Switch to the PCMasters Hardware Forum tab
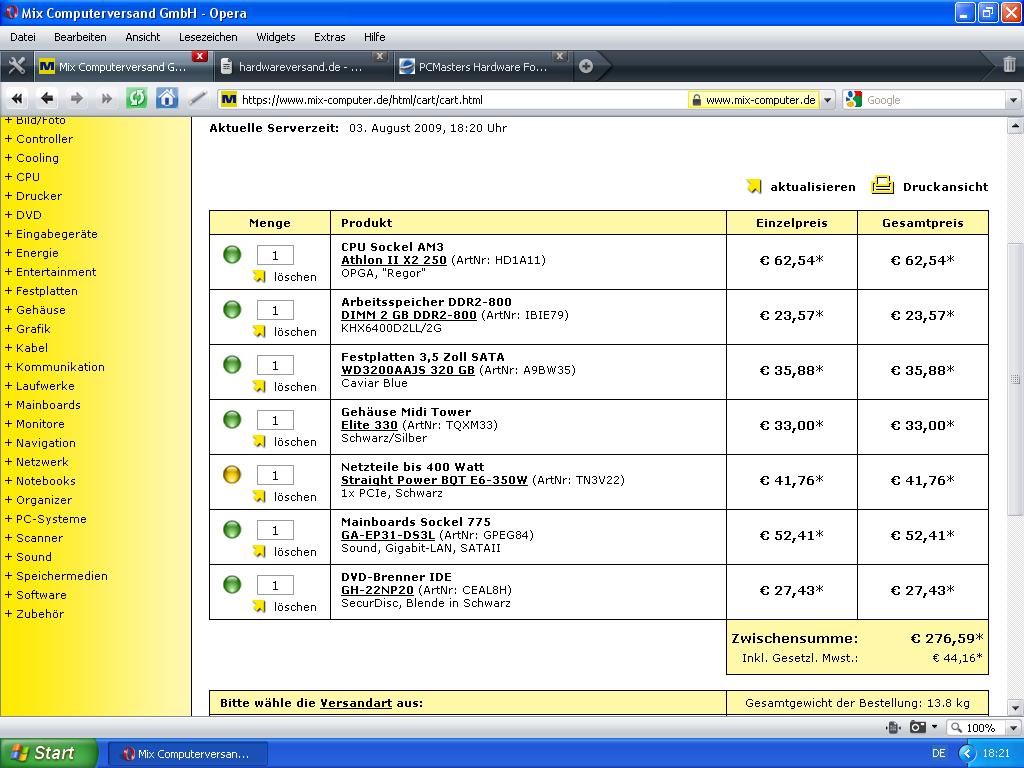Viewport: 1024px width, 768px height. click(482, 66)
